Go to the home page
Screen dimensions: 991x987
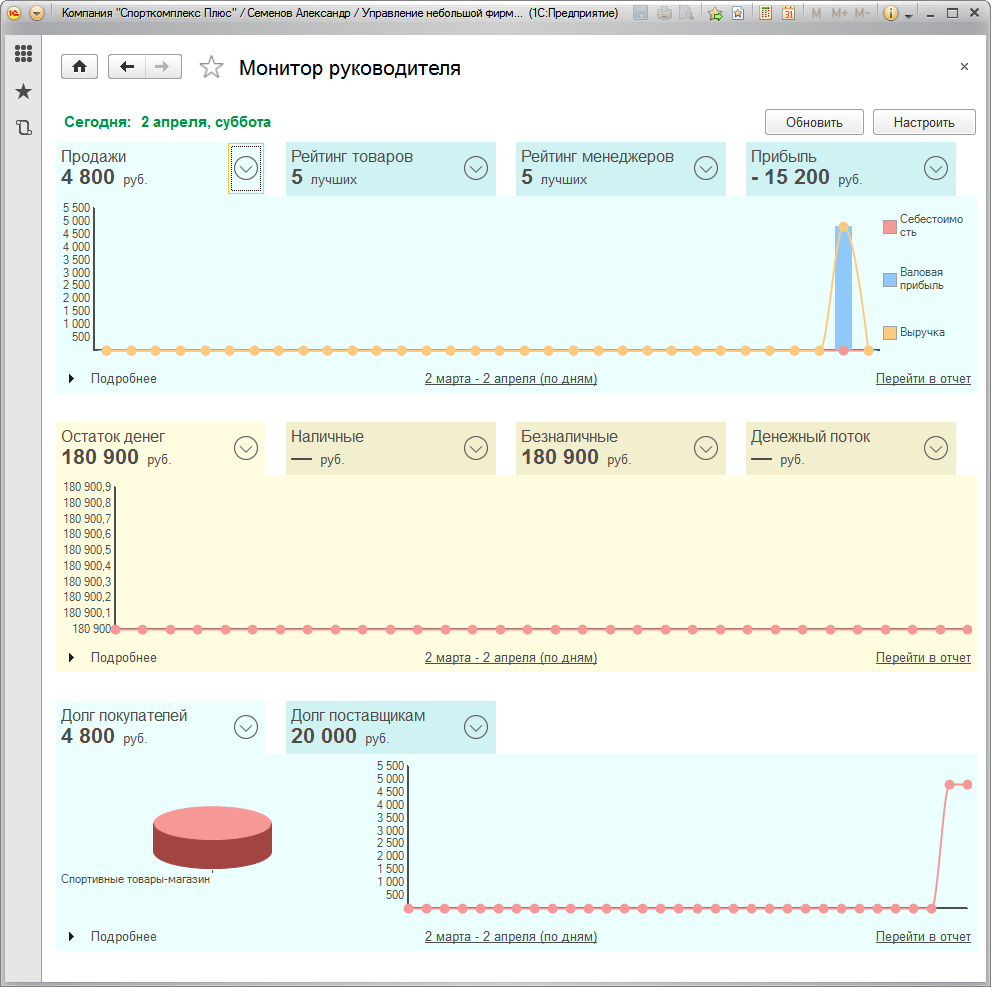coord(79,67)
